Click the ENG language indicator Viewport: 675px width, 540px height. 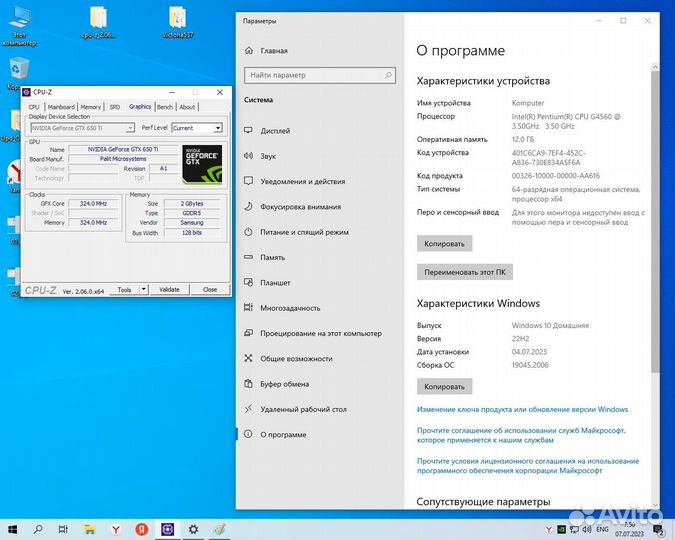coord(602,529)
